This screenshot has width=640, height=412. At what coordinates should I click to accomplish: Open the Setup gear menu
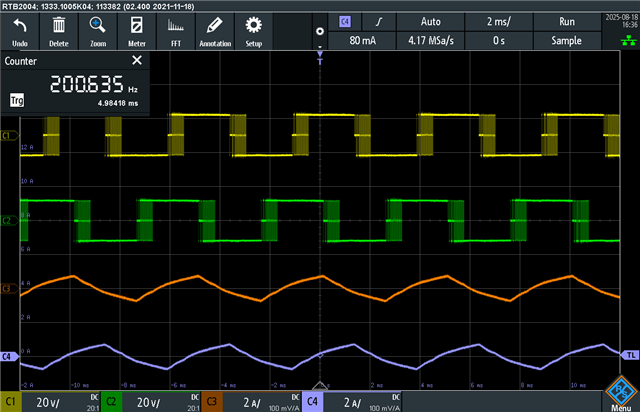pyautogui.click(x=253, y=32)
